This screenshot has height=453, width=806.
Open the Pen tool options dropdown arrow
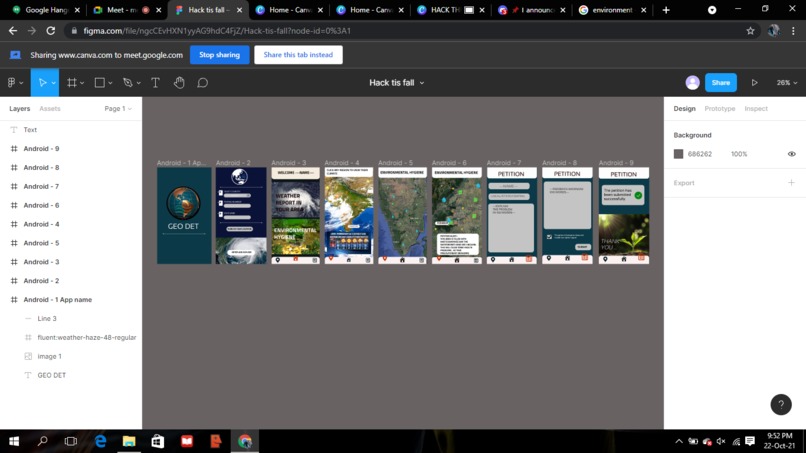pos(138,83)
